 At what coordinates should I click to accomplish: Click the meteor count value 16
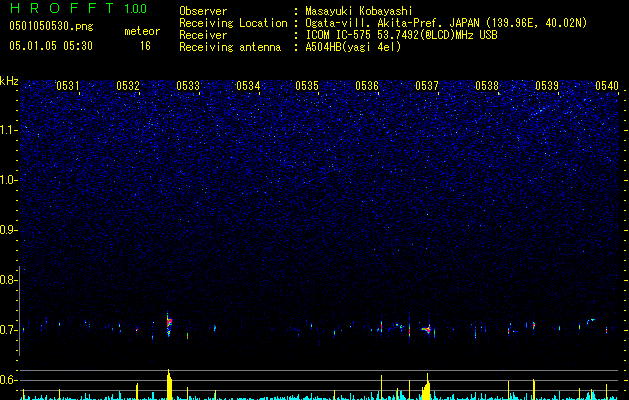pyautogui.click(x=145, y=46)
